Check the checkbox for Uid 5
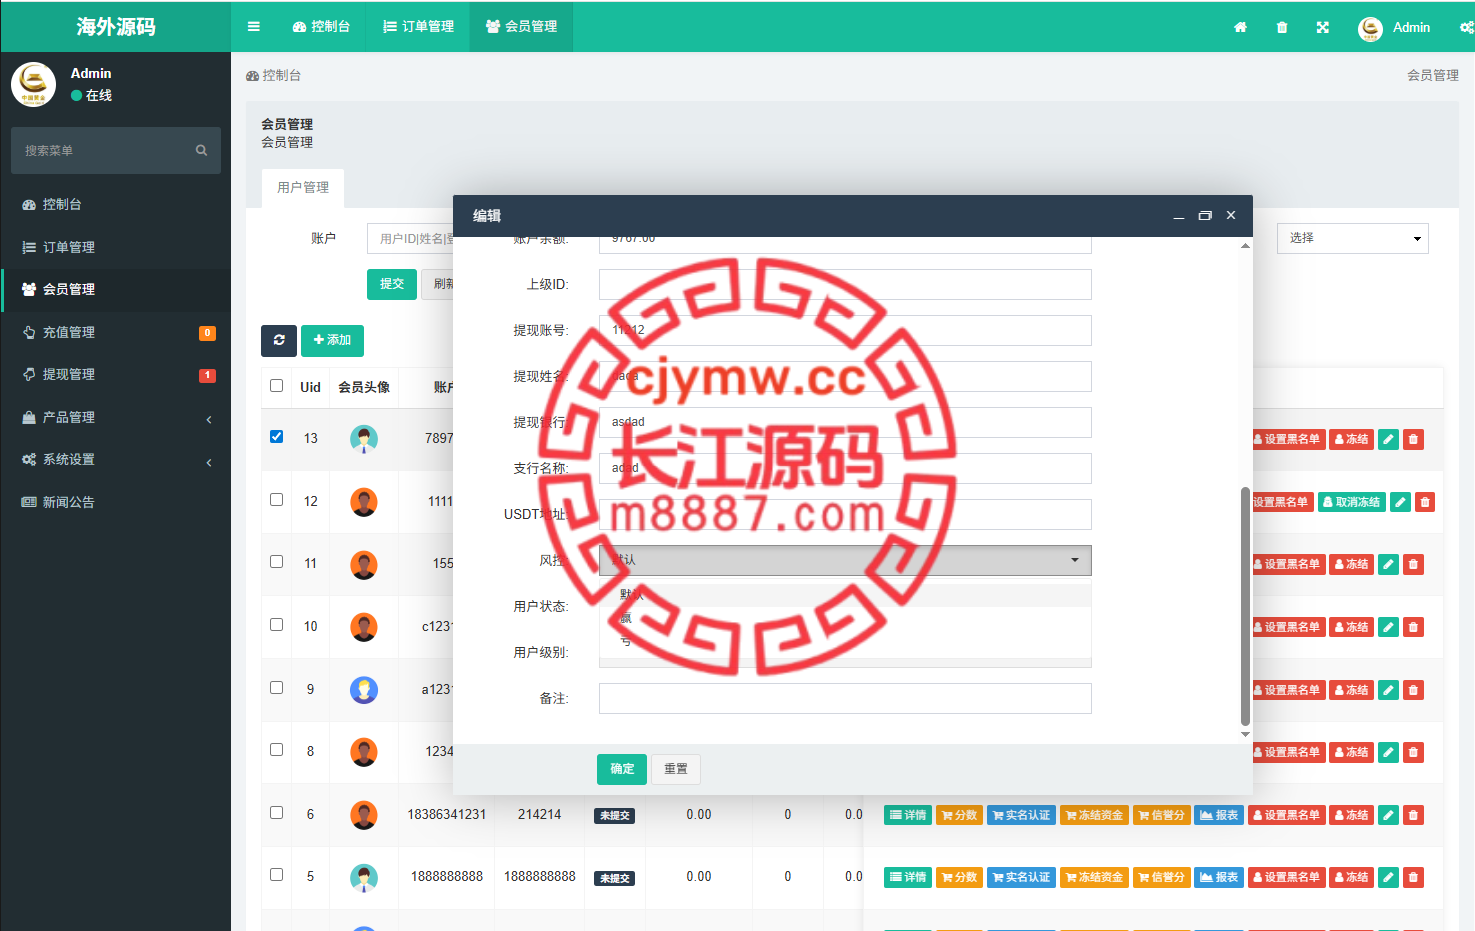Screen dimensions: 1475x931 click(x=277, y=875)
